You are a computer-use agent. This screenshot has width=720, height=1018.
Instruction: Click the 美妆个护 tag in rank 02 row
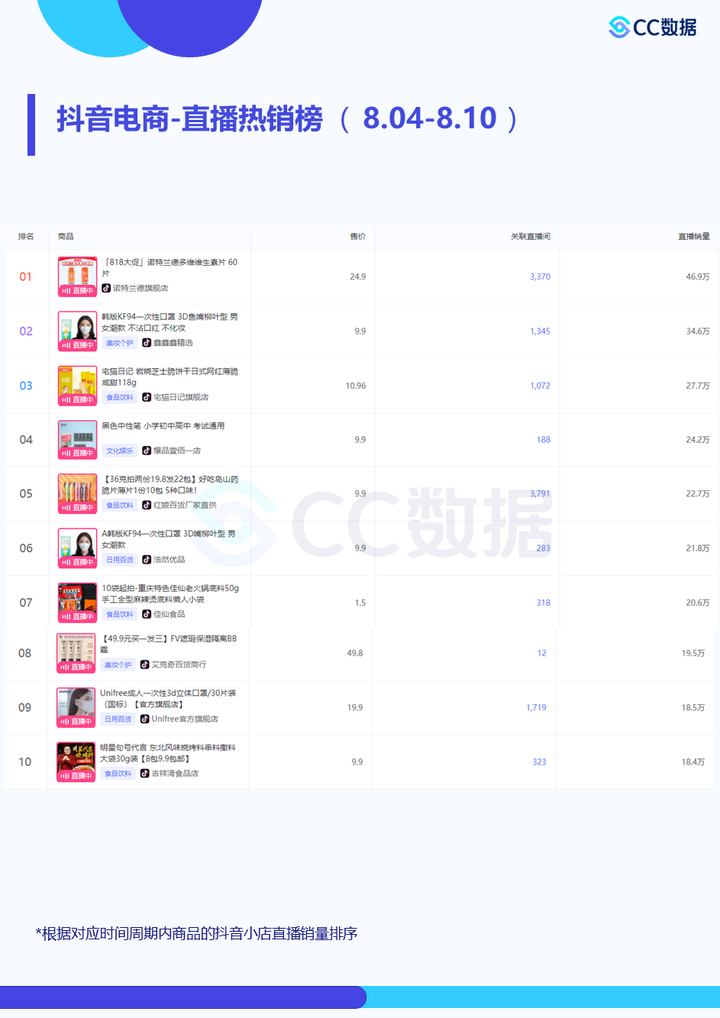point(119,342)
